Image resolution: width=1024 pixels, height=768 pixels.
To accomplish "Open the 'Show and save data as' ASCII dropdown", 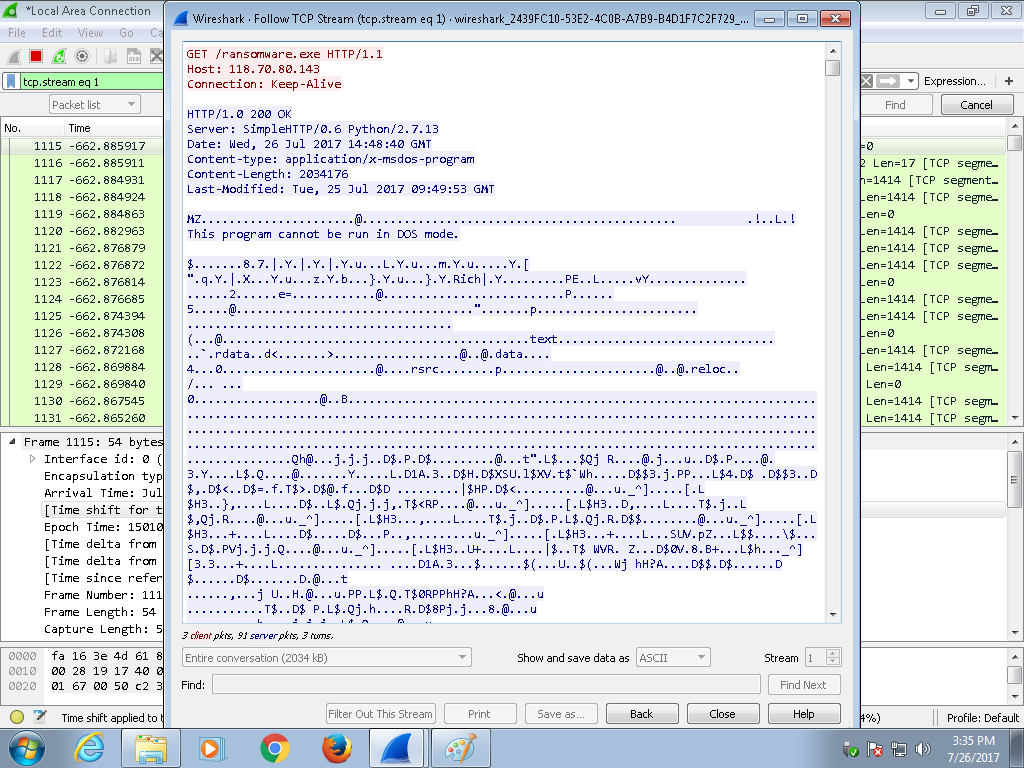I will (x=673, y=658).
